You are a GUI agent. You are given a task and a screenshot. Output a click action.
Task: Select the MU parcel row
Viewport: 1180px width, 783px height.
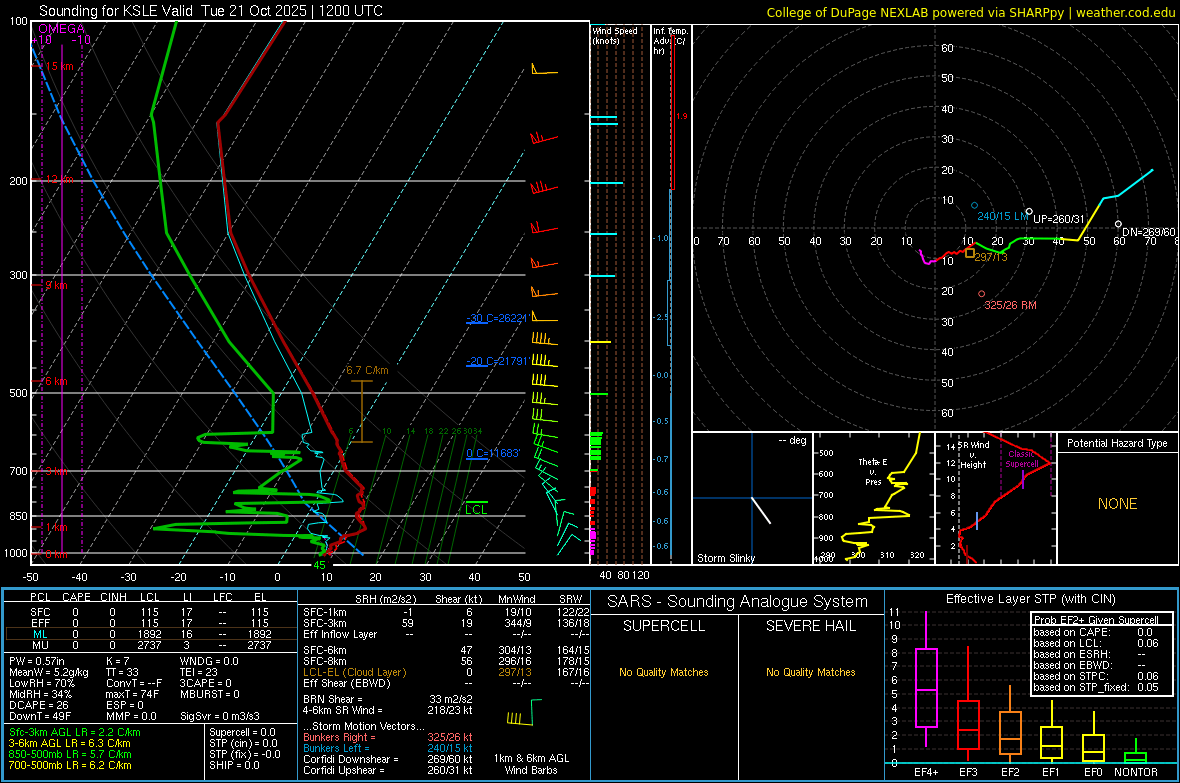coord(150,645)
